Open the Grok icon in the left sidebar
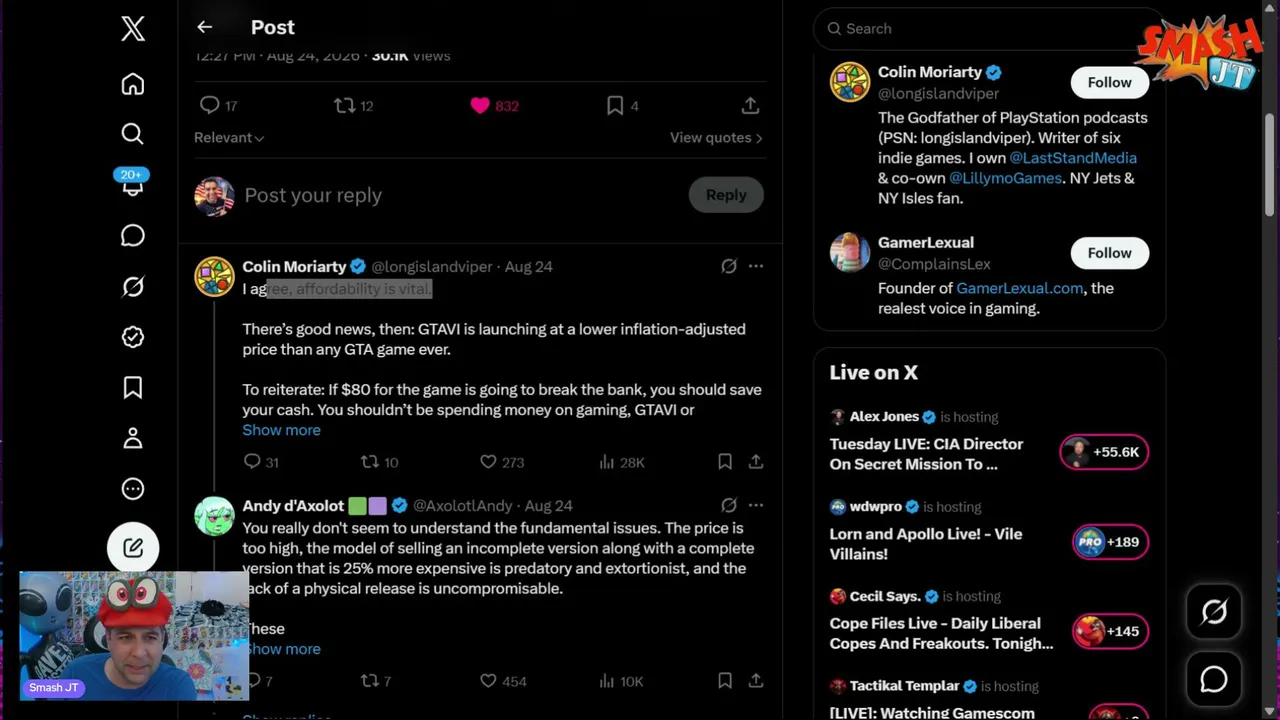Screen dimensions: 1280x720 (x=133, y=287)
